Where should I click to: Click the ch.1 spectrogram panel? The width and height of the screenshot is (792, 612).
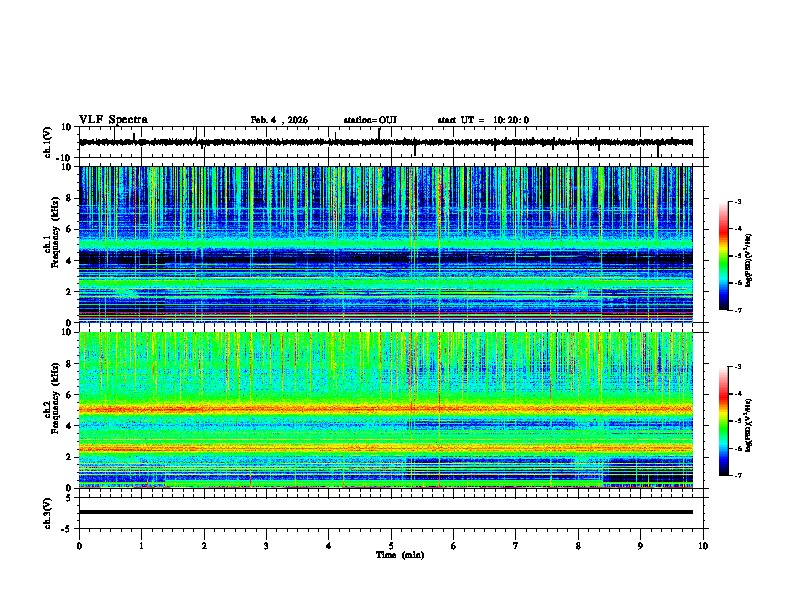click(386, 244)
